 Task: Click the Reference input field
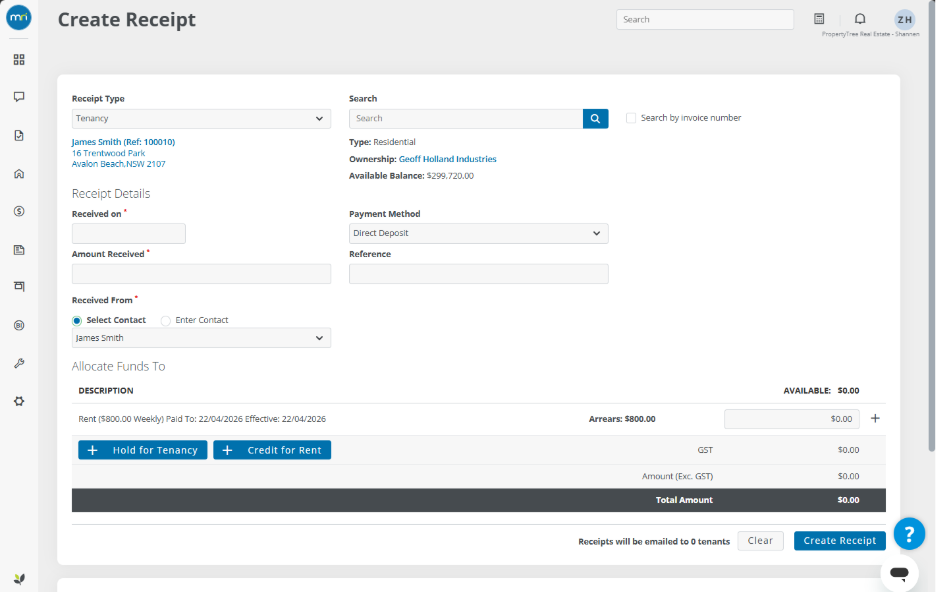pos(479,274)
